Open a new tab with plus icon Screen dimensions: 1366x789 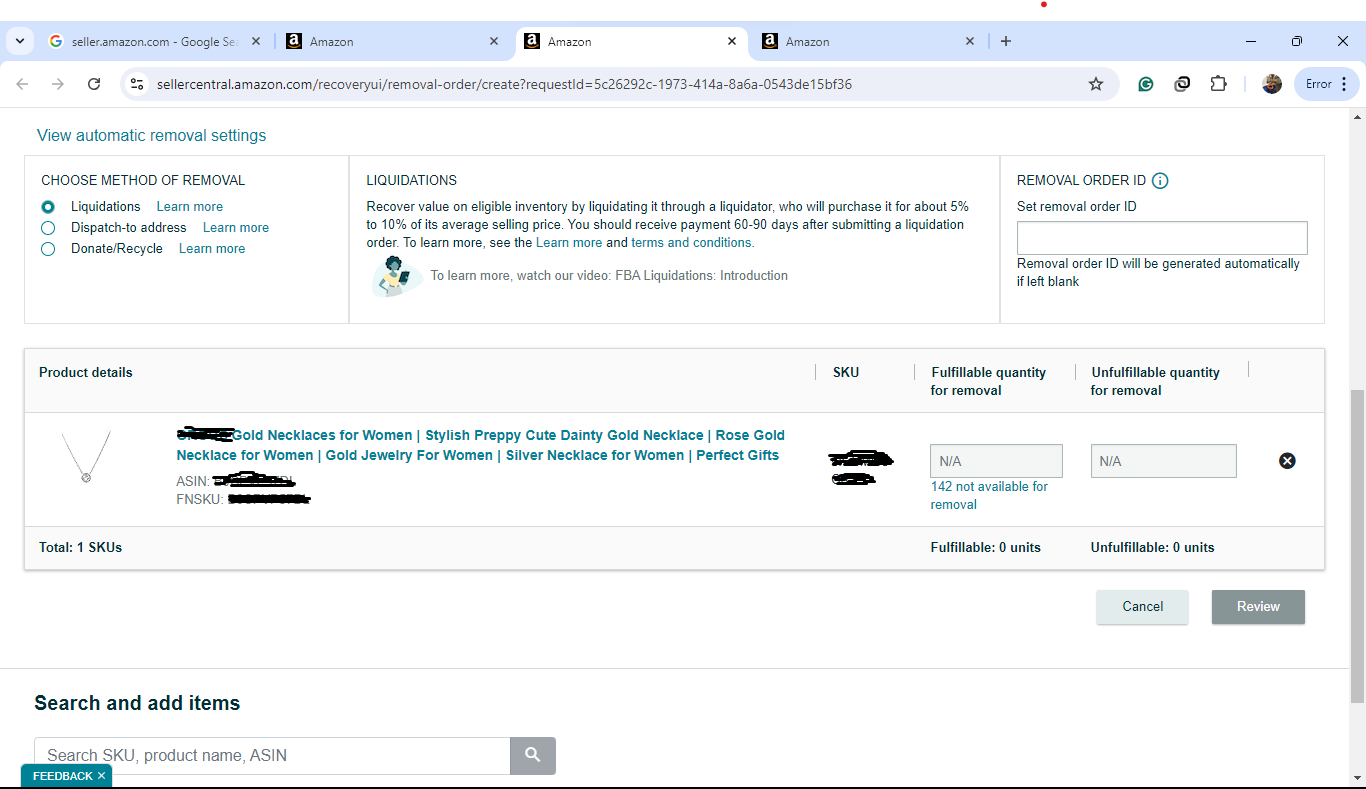1006,41
